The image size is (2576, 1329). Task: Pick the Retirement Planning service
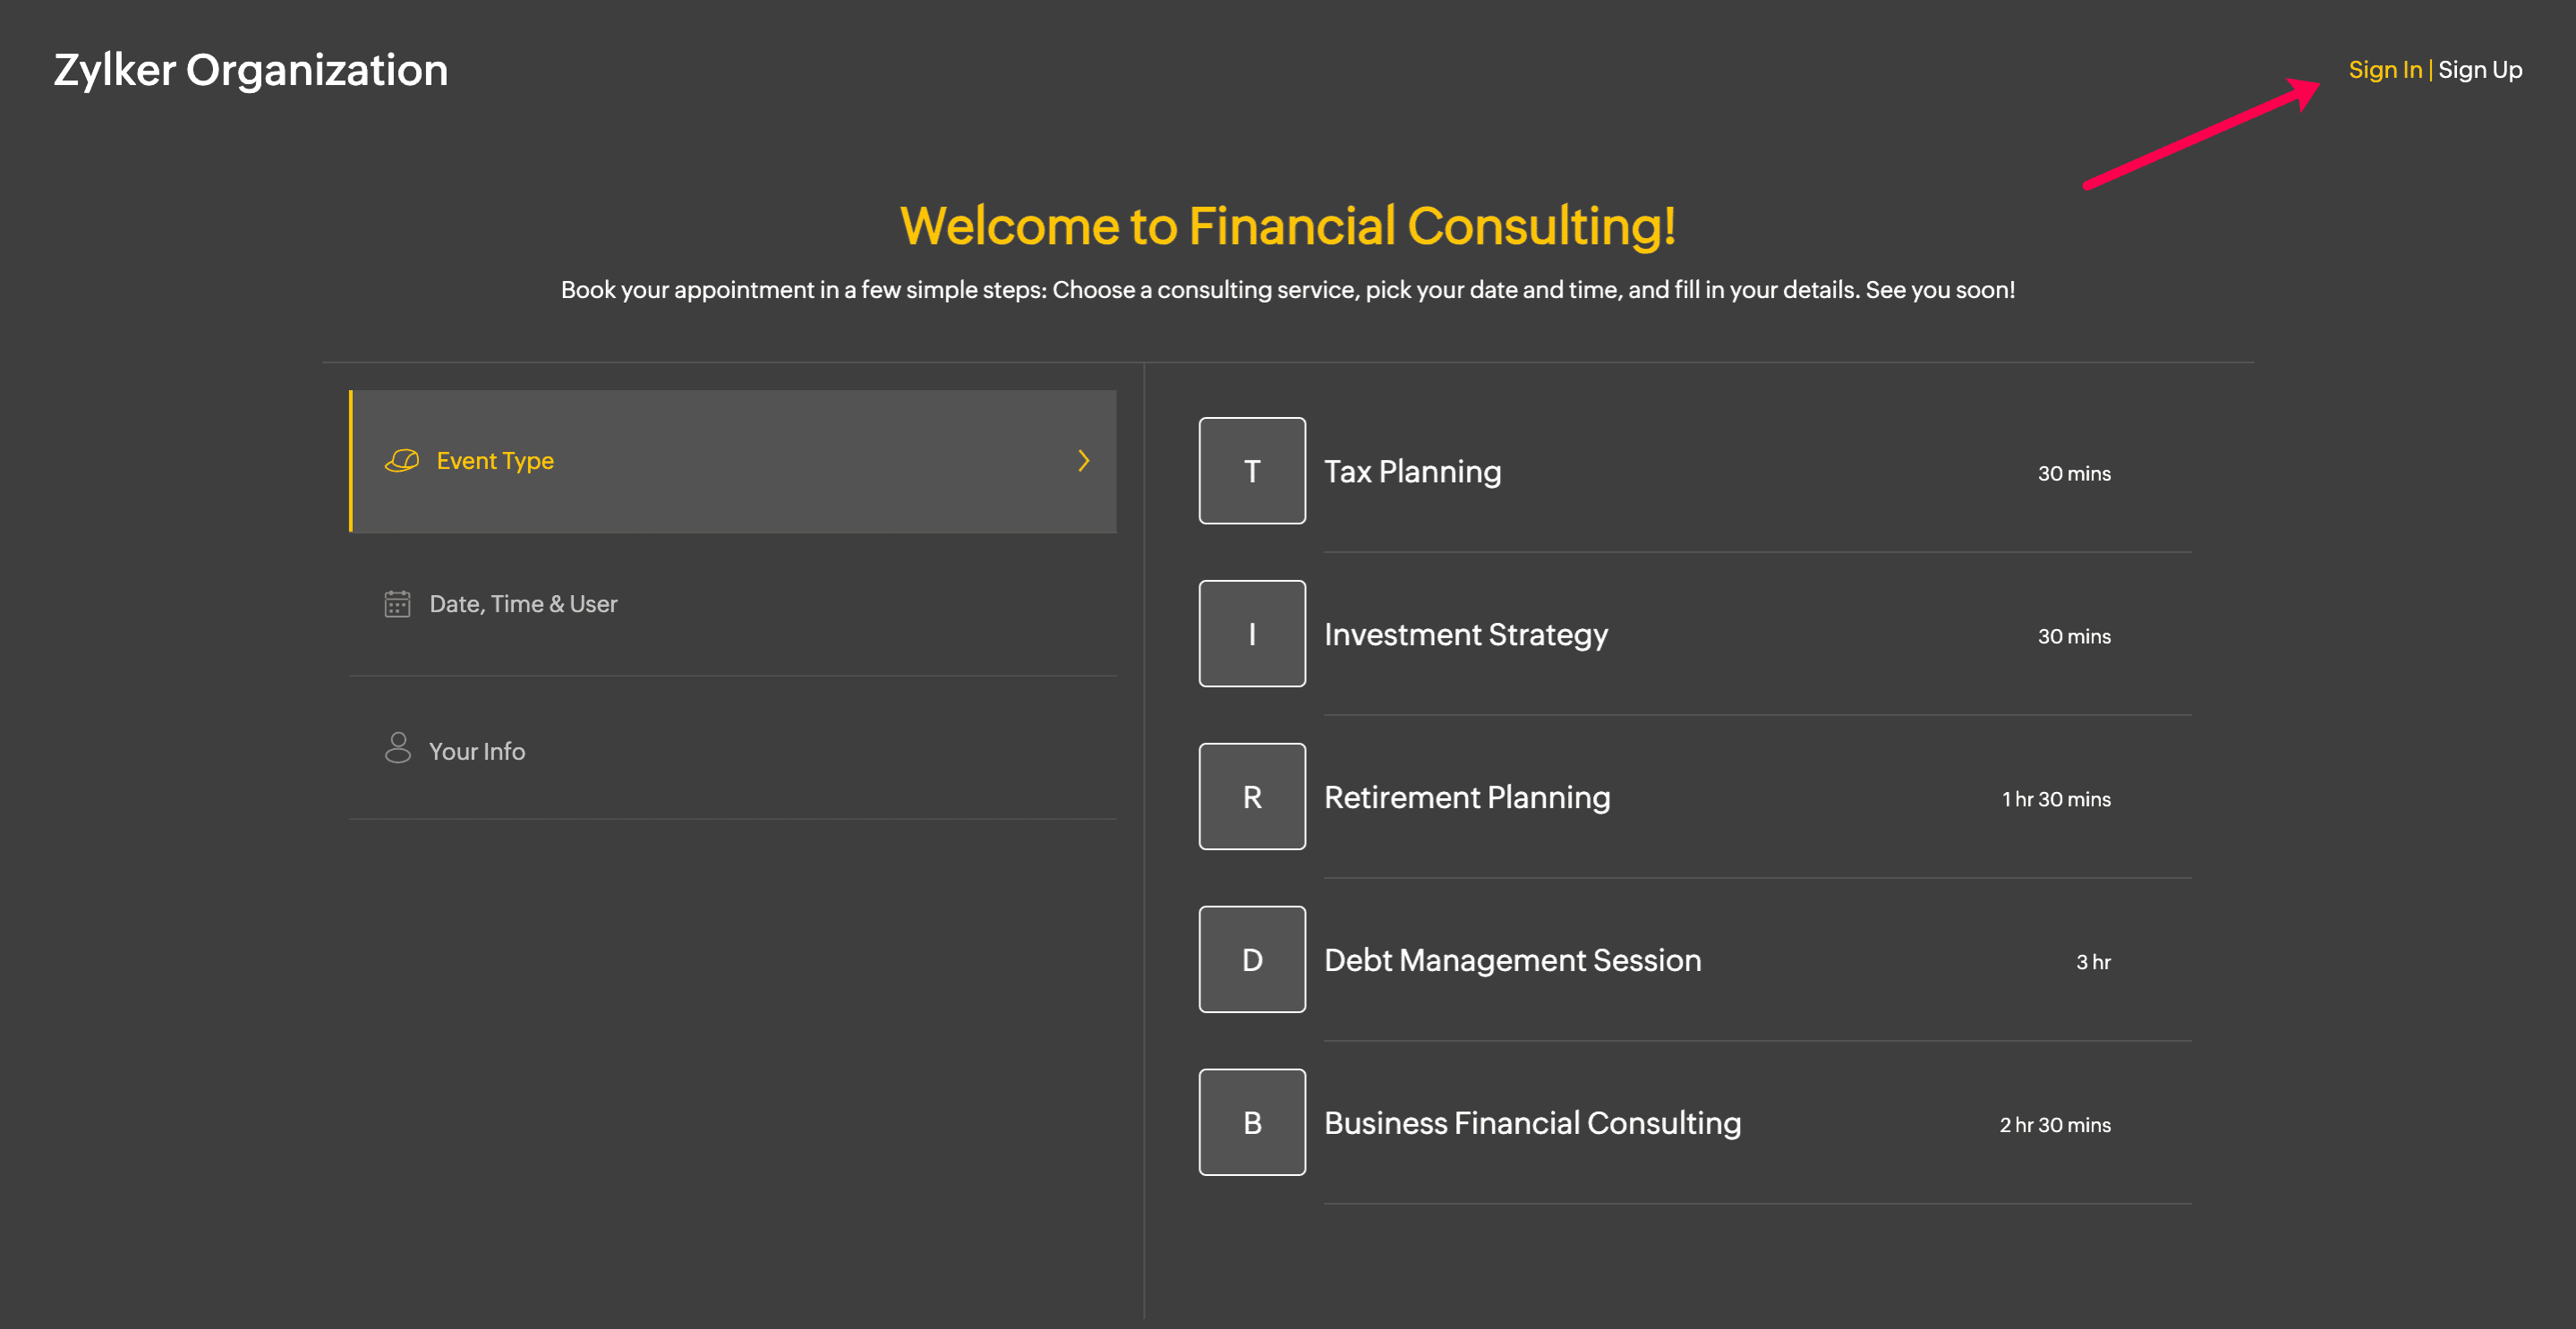(1466, 797)
